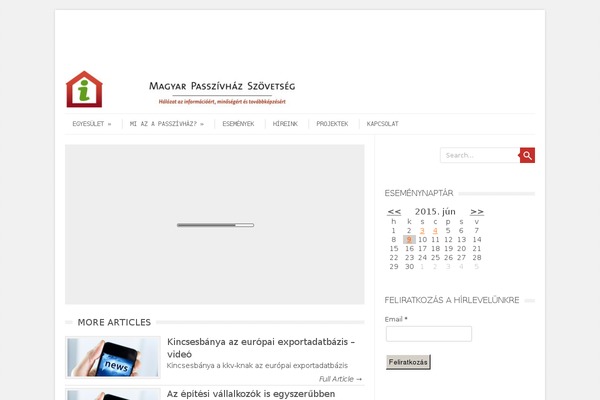Open the Események menu item
The width and height of the screenshot is (600, 400).
tap(238, 124)
